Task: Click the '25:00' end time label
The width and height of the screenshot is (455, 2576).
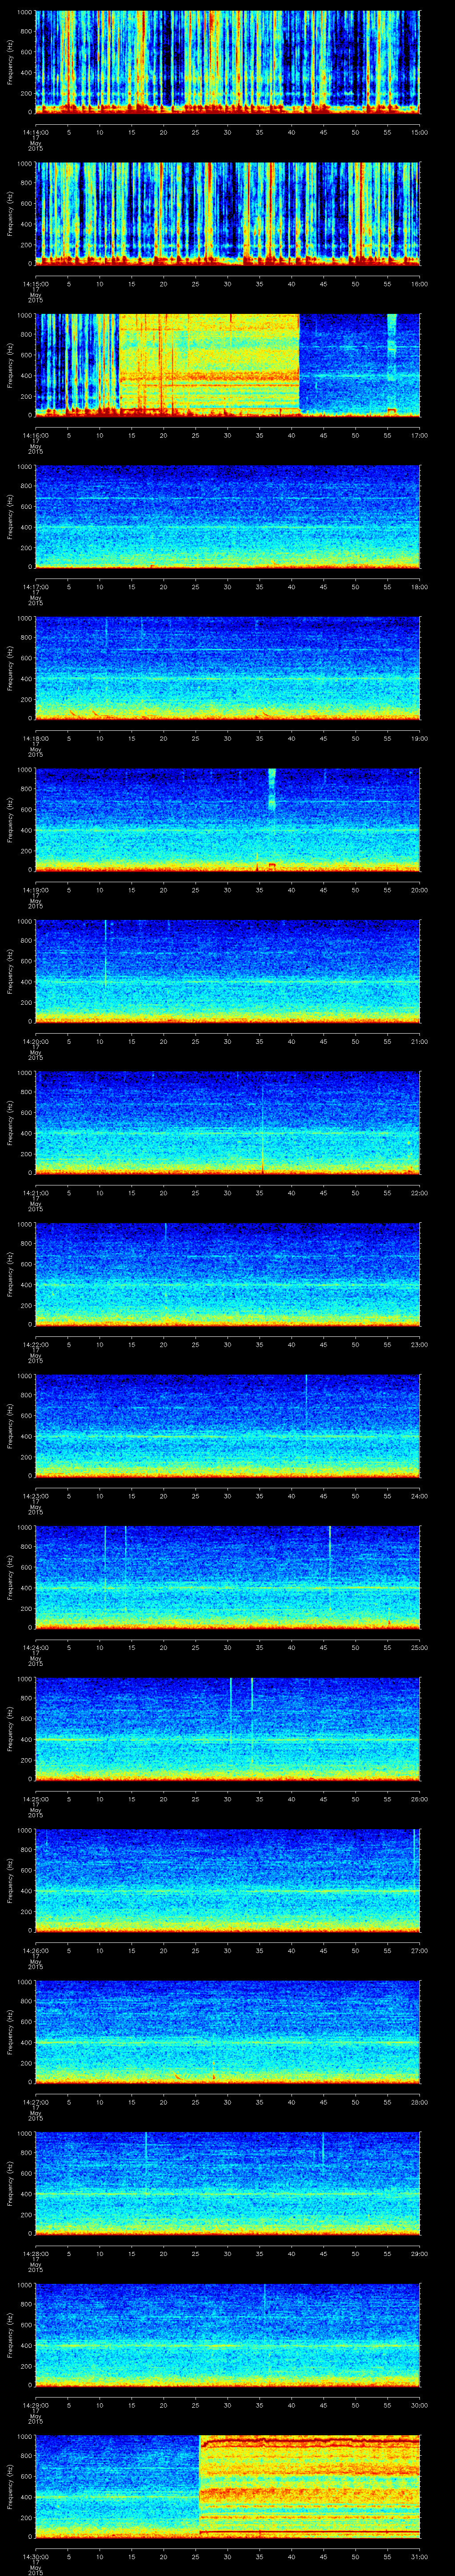Action: coord(420,1647)
